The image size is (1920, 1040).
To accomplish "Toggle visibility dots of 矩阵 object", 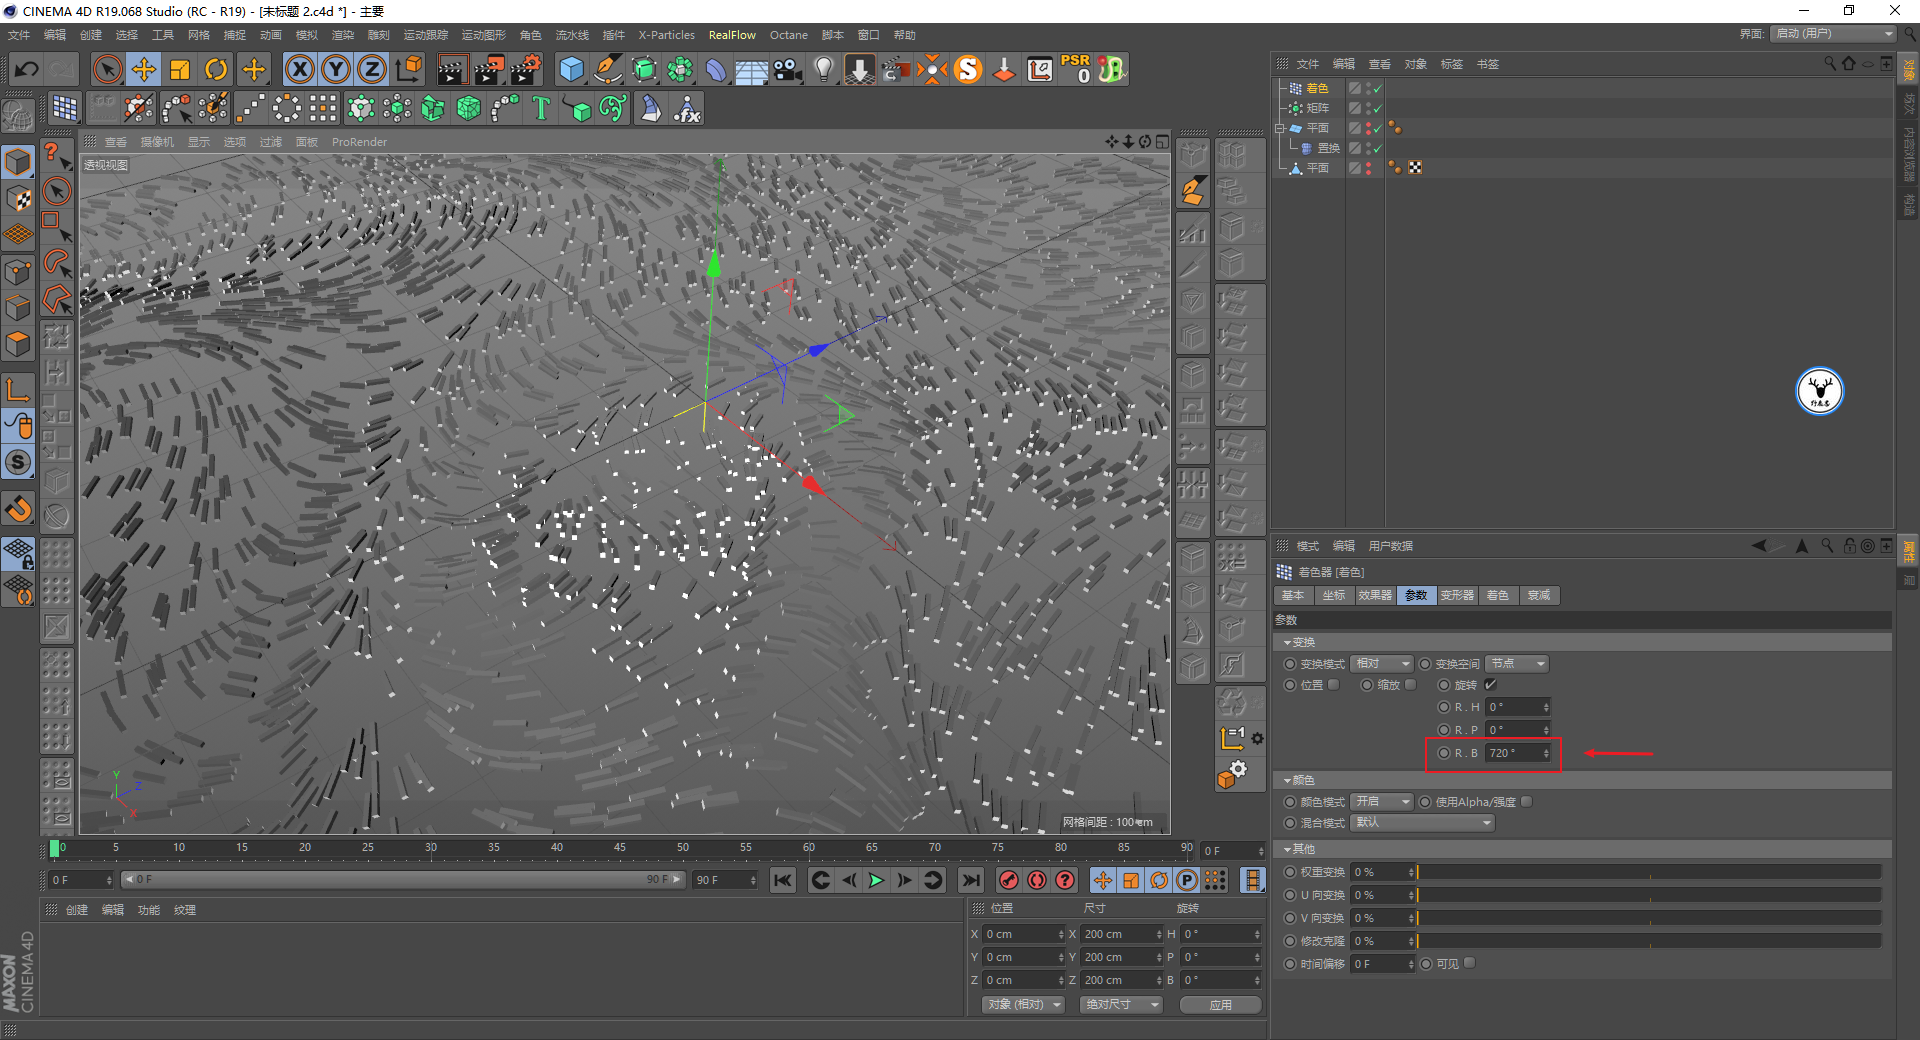I will click(1367, 108).
